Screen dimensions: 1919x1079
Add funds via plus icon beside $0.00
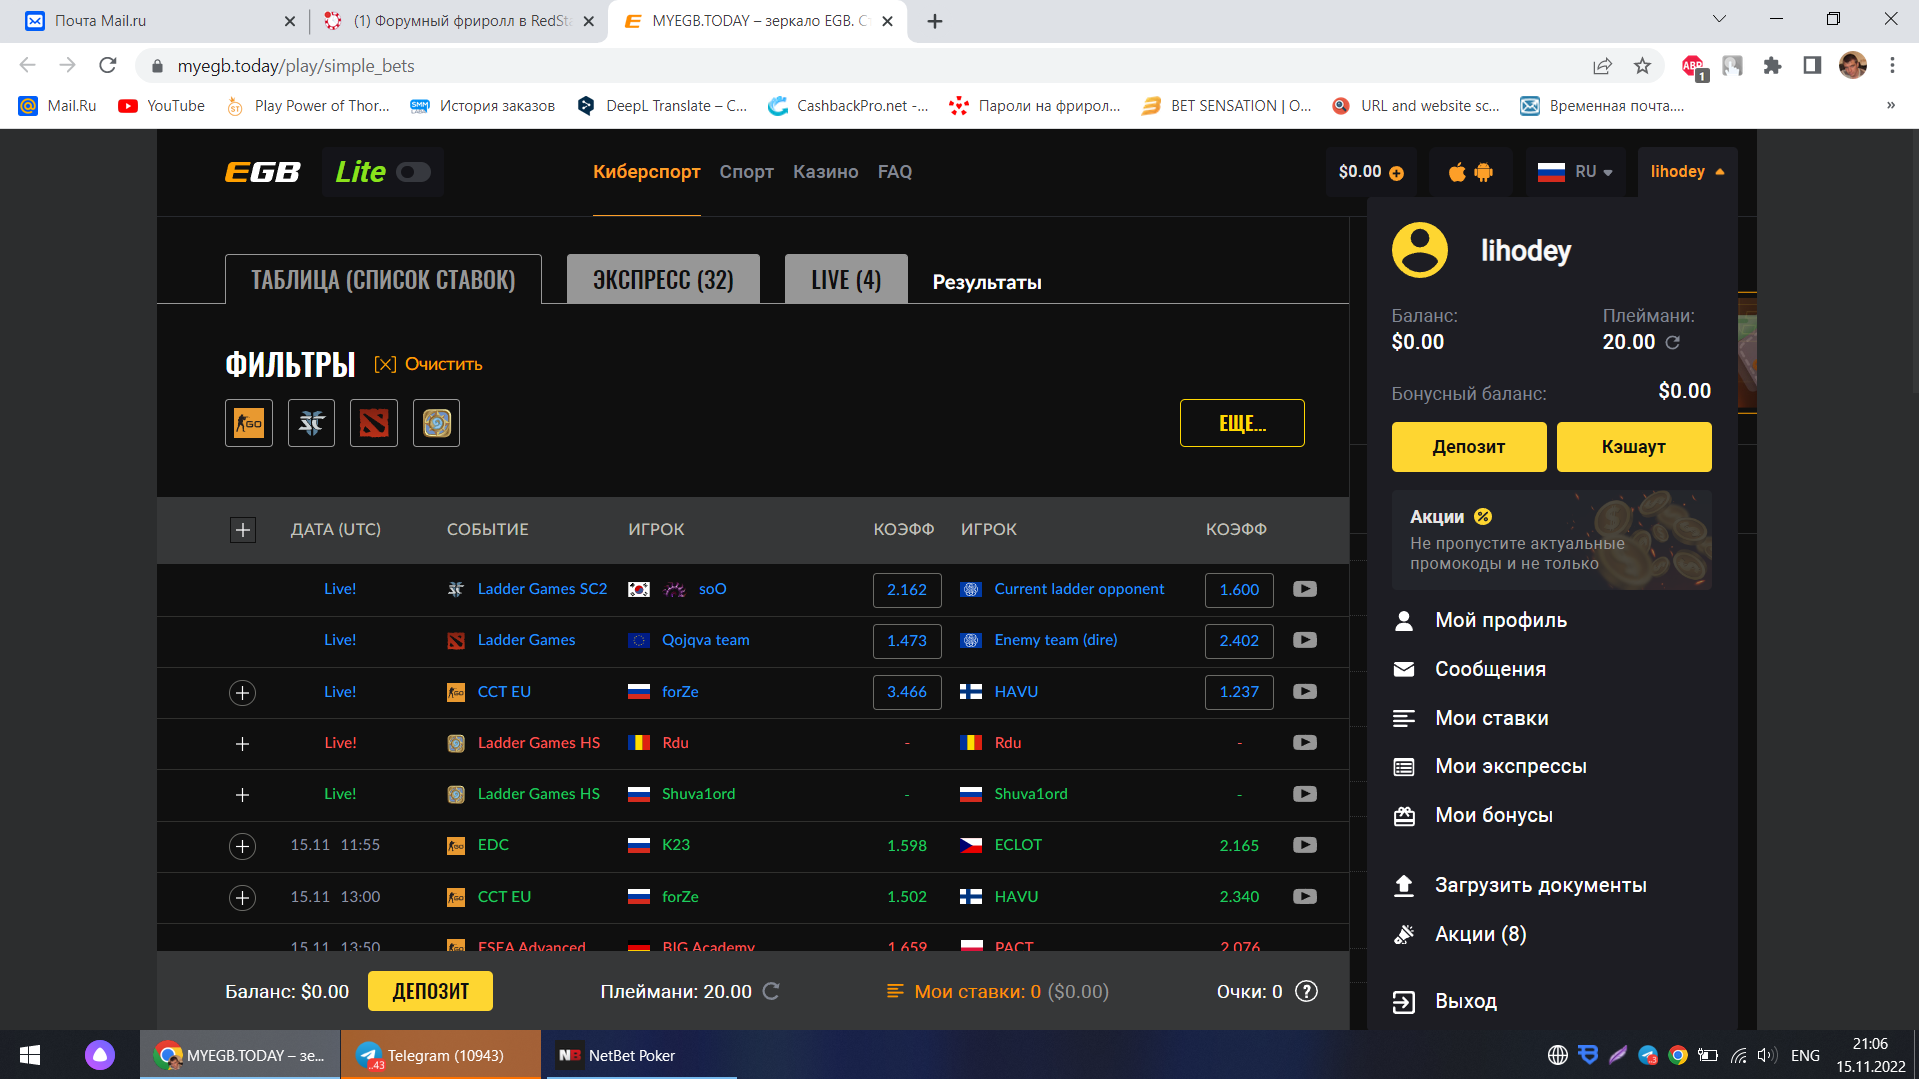coord(1397,173)
